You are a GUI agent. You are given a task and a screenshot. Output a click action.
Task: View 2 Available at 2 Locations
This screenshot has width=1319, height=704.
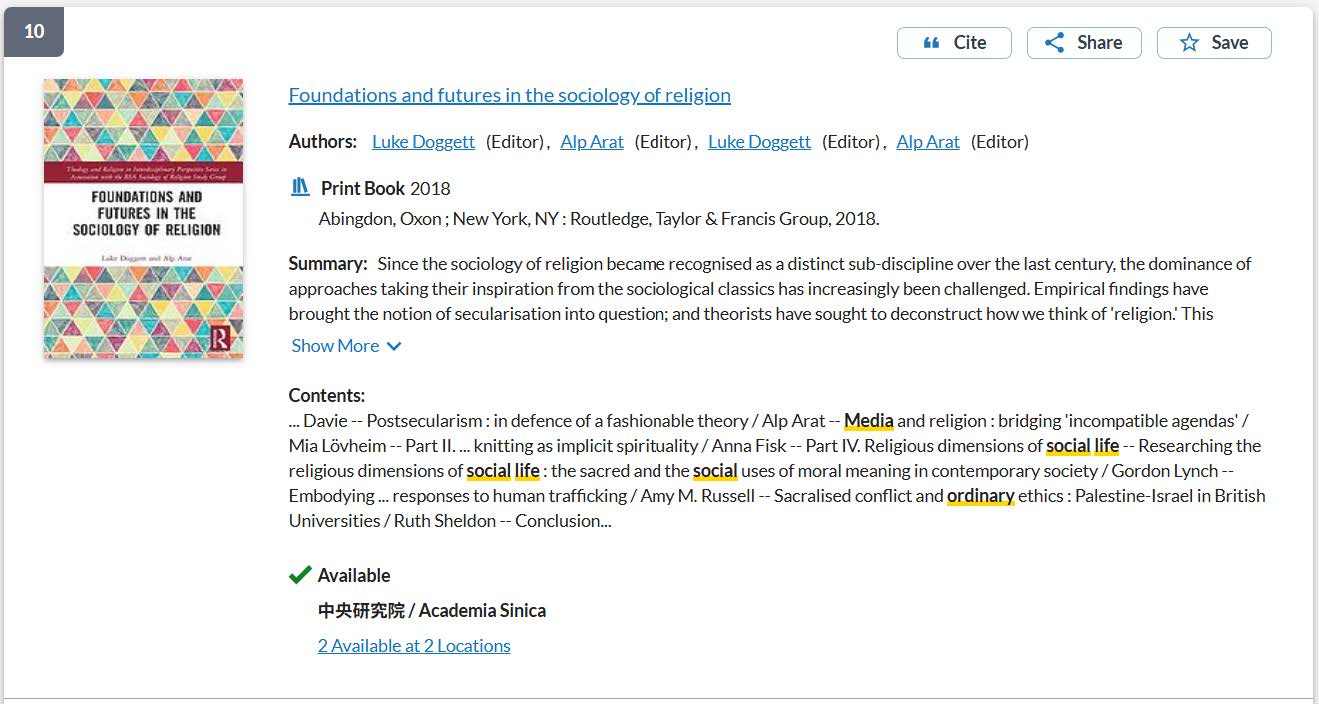point(414,646)
